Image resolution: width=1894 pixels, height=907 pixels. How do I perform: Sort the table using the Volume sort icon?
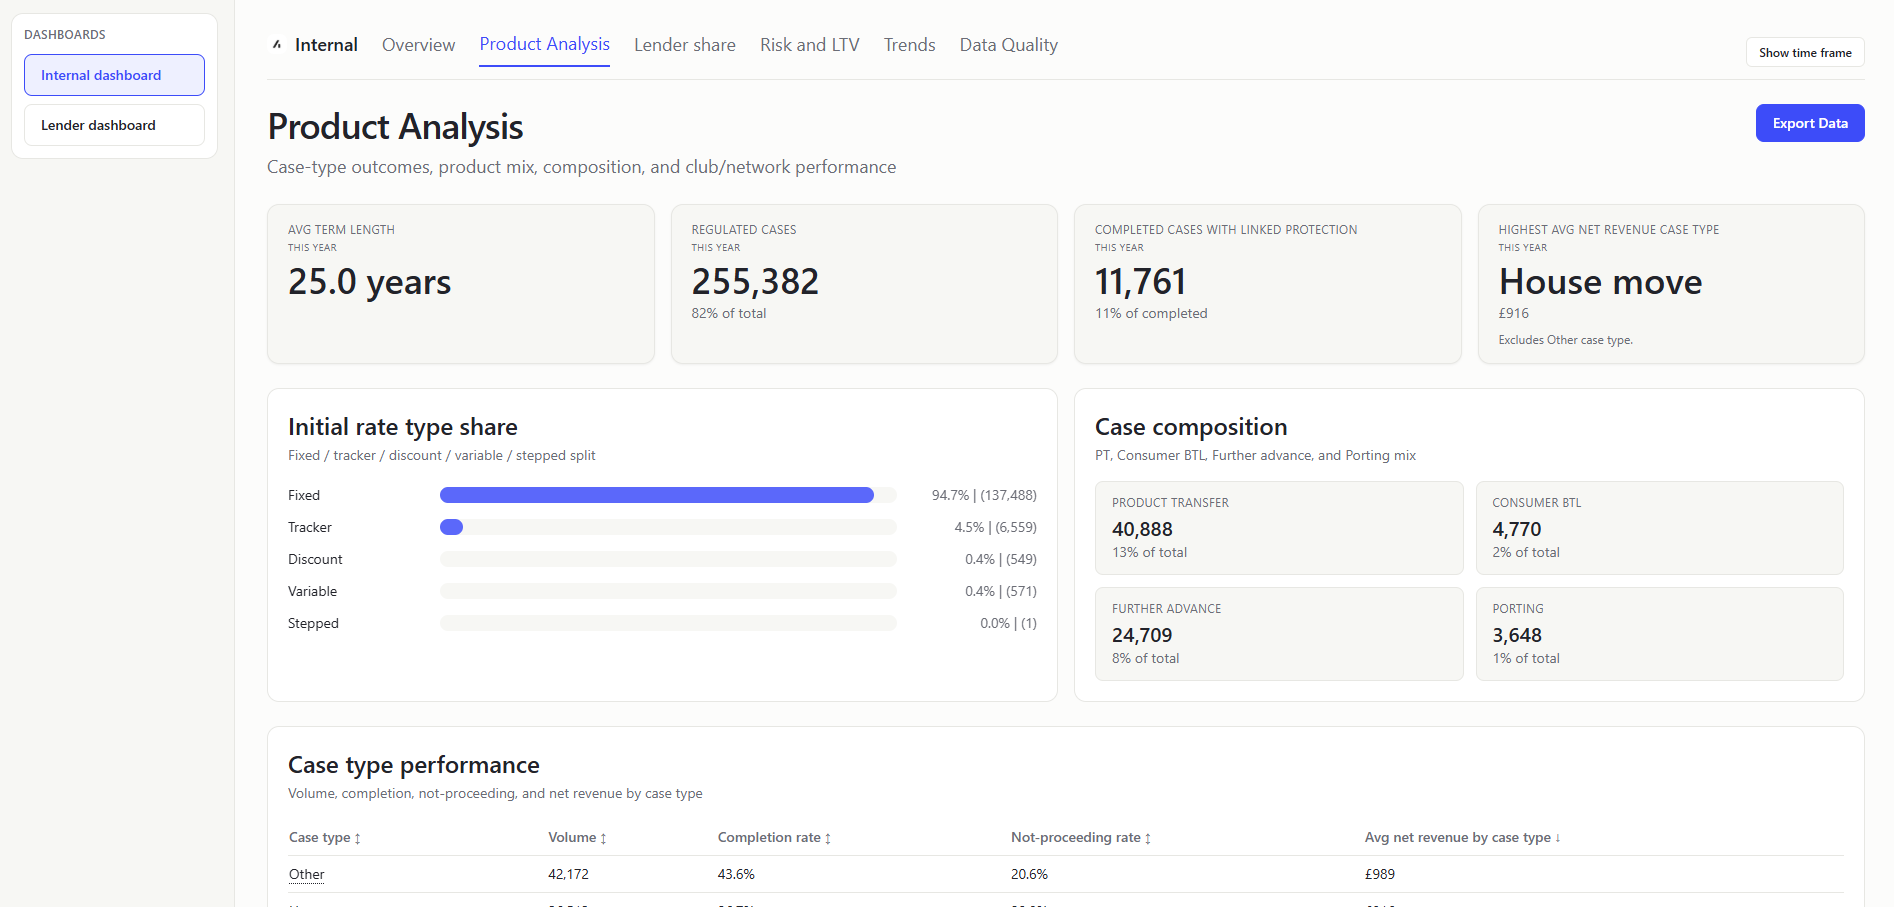click(x=604, y=838)
